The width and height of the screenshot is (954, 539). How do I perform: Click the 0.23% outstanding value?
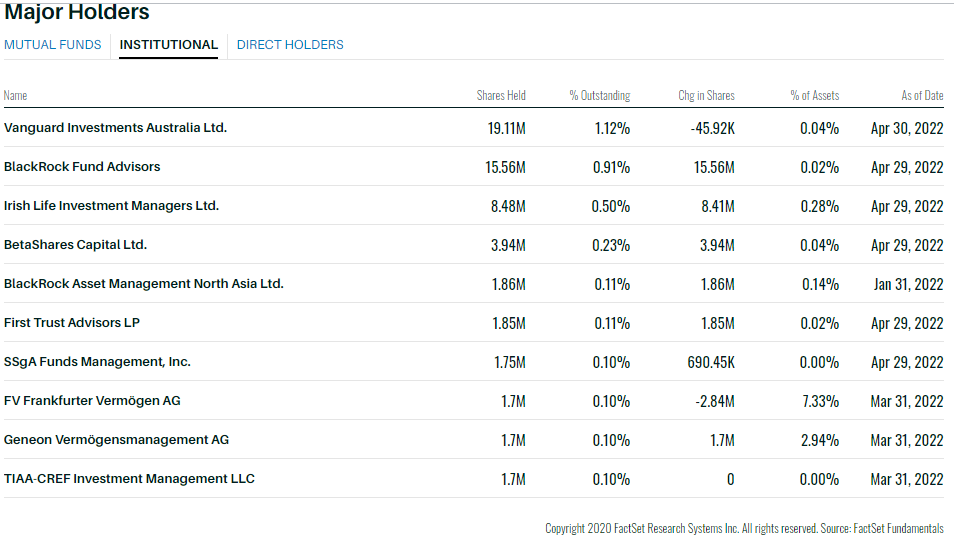(x=611, y=245)
